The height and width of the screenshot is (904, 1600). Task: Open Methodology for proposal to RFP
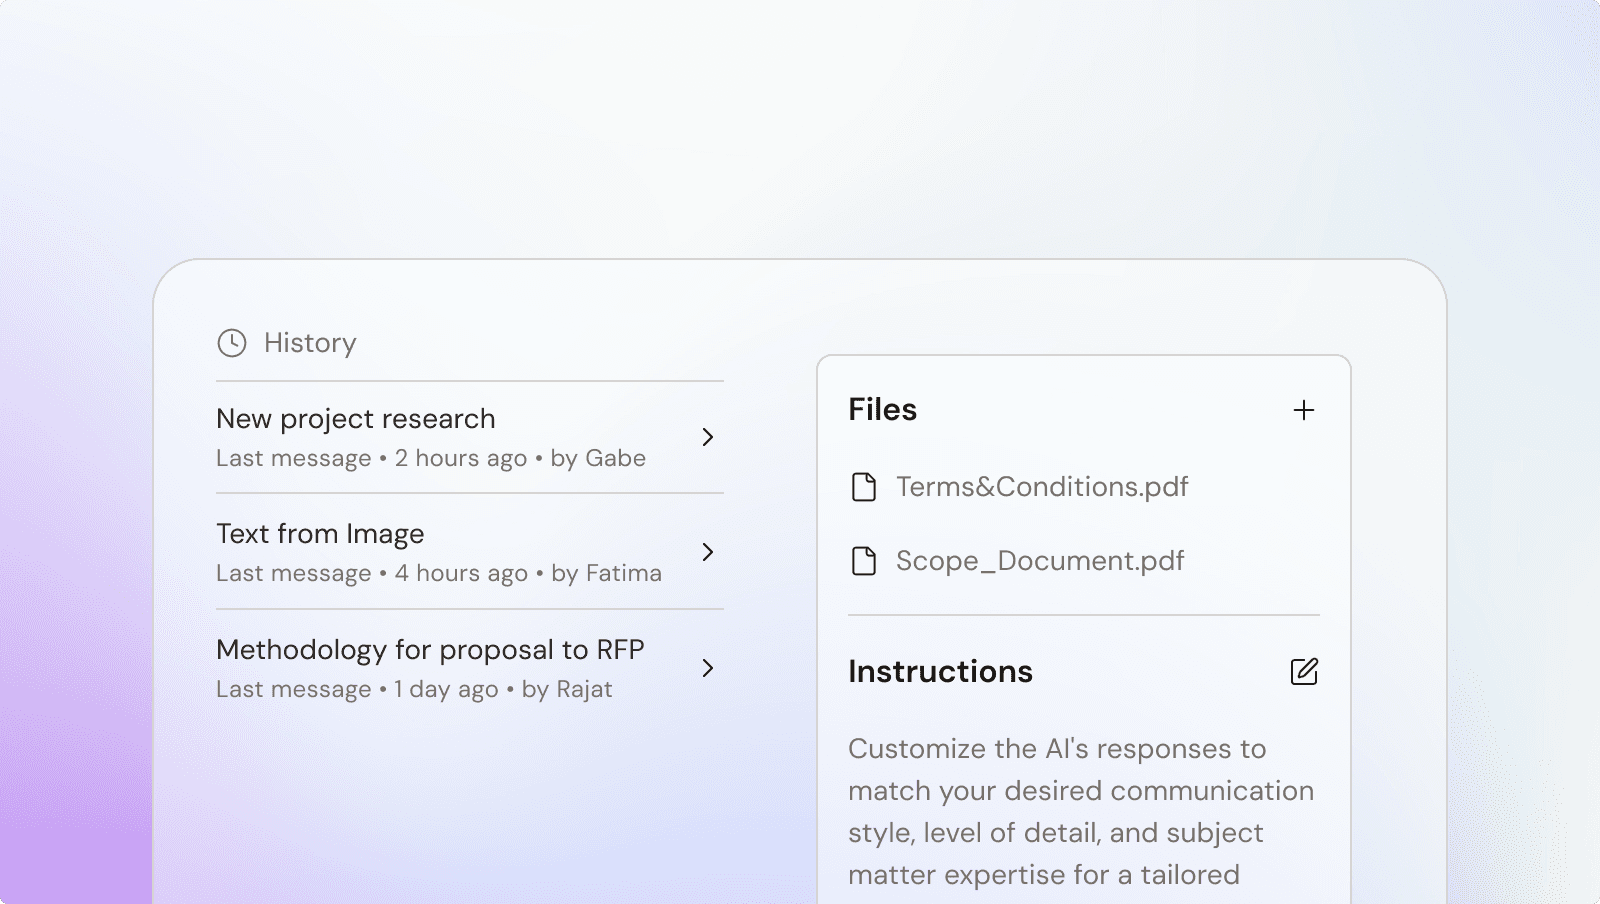point(430,650)
